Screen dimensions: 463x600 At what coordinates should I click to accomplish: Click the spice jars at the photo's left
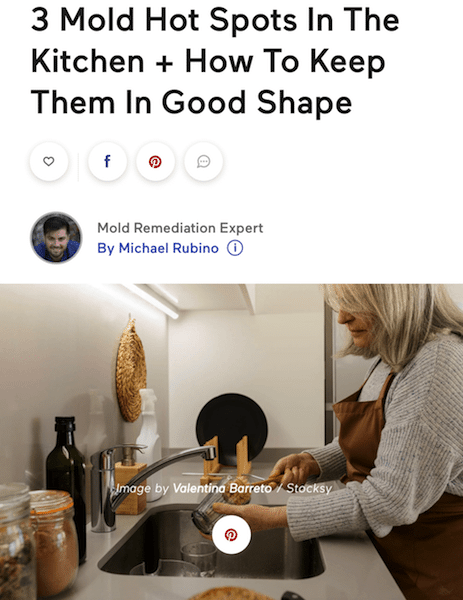[38, 541]
